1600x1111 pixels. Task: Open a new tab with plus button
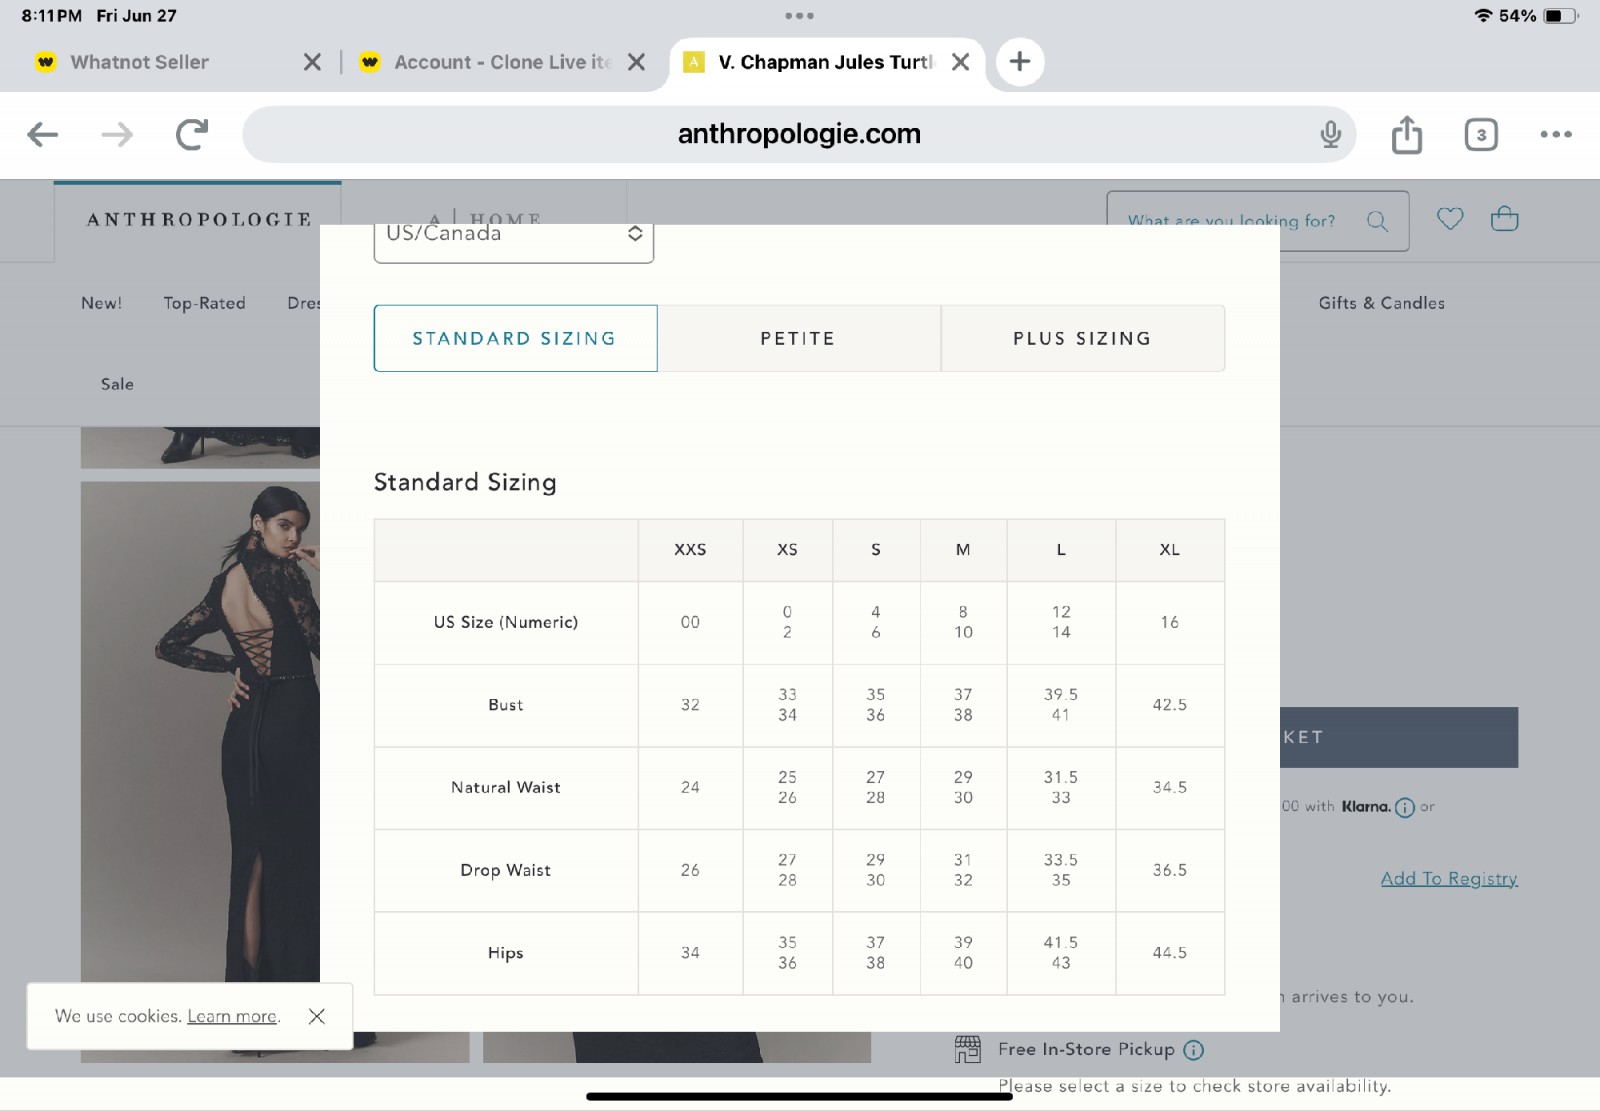[1019, 62]
